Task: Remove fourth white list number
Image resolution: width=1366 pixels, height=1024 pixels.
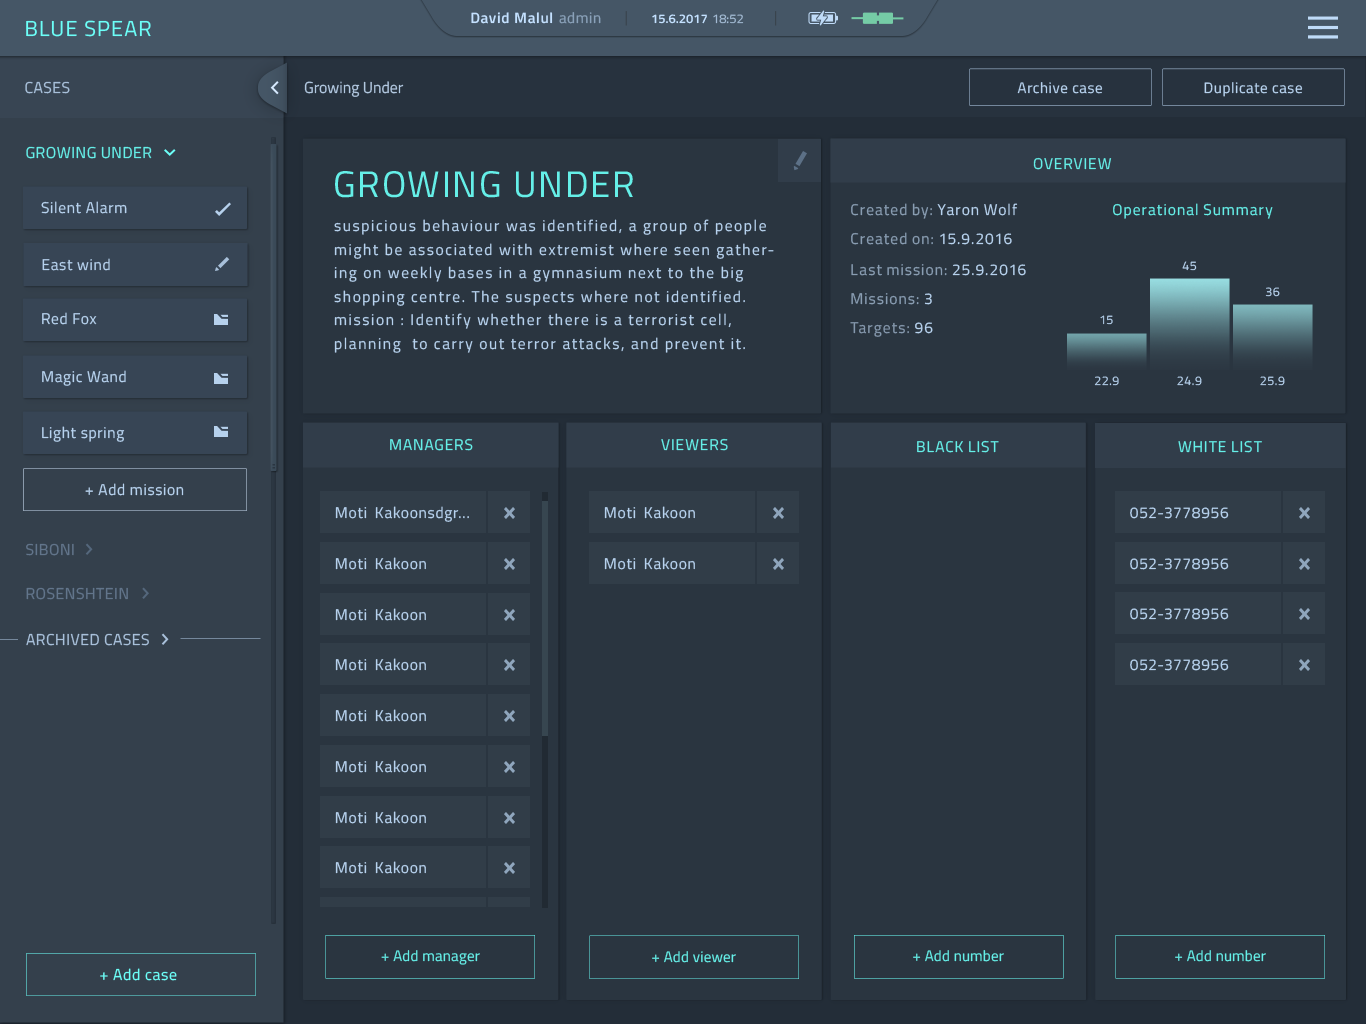Action: pos(1304,665)
